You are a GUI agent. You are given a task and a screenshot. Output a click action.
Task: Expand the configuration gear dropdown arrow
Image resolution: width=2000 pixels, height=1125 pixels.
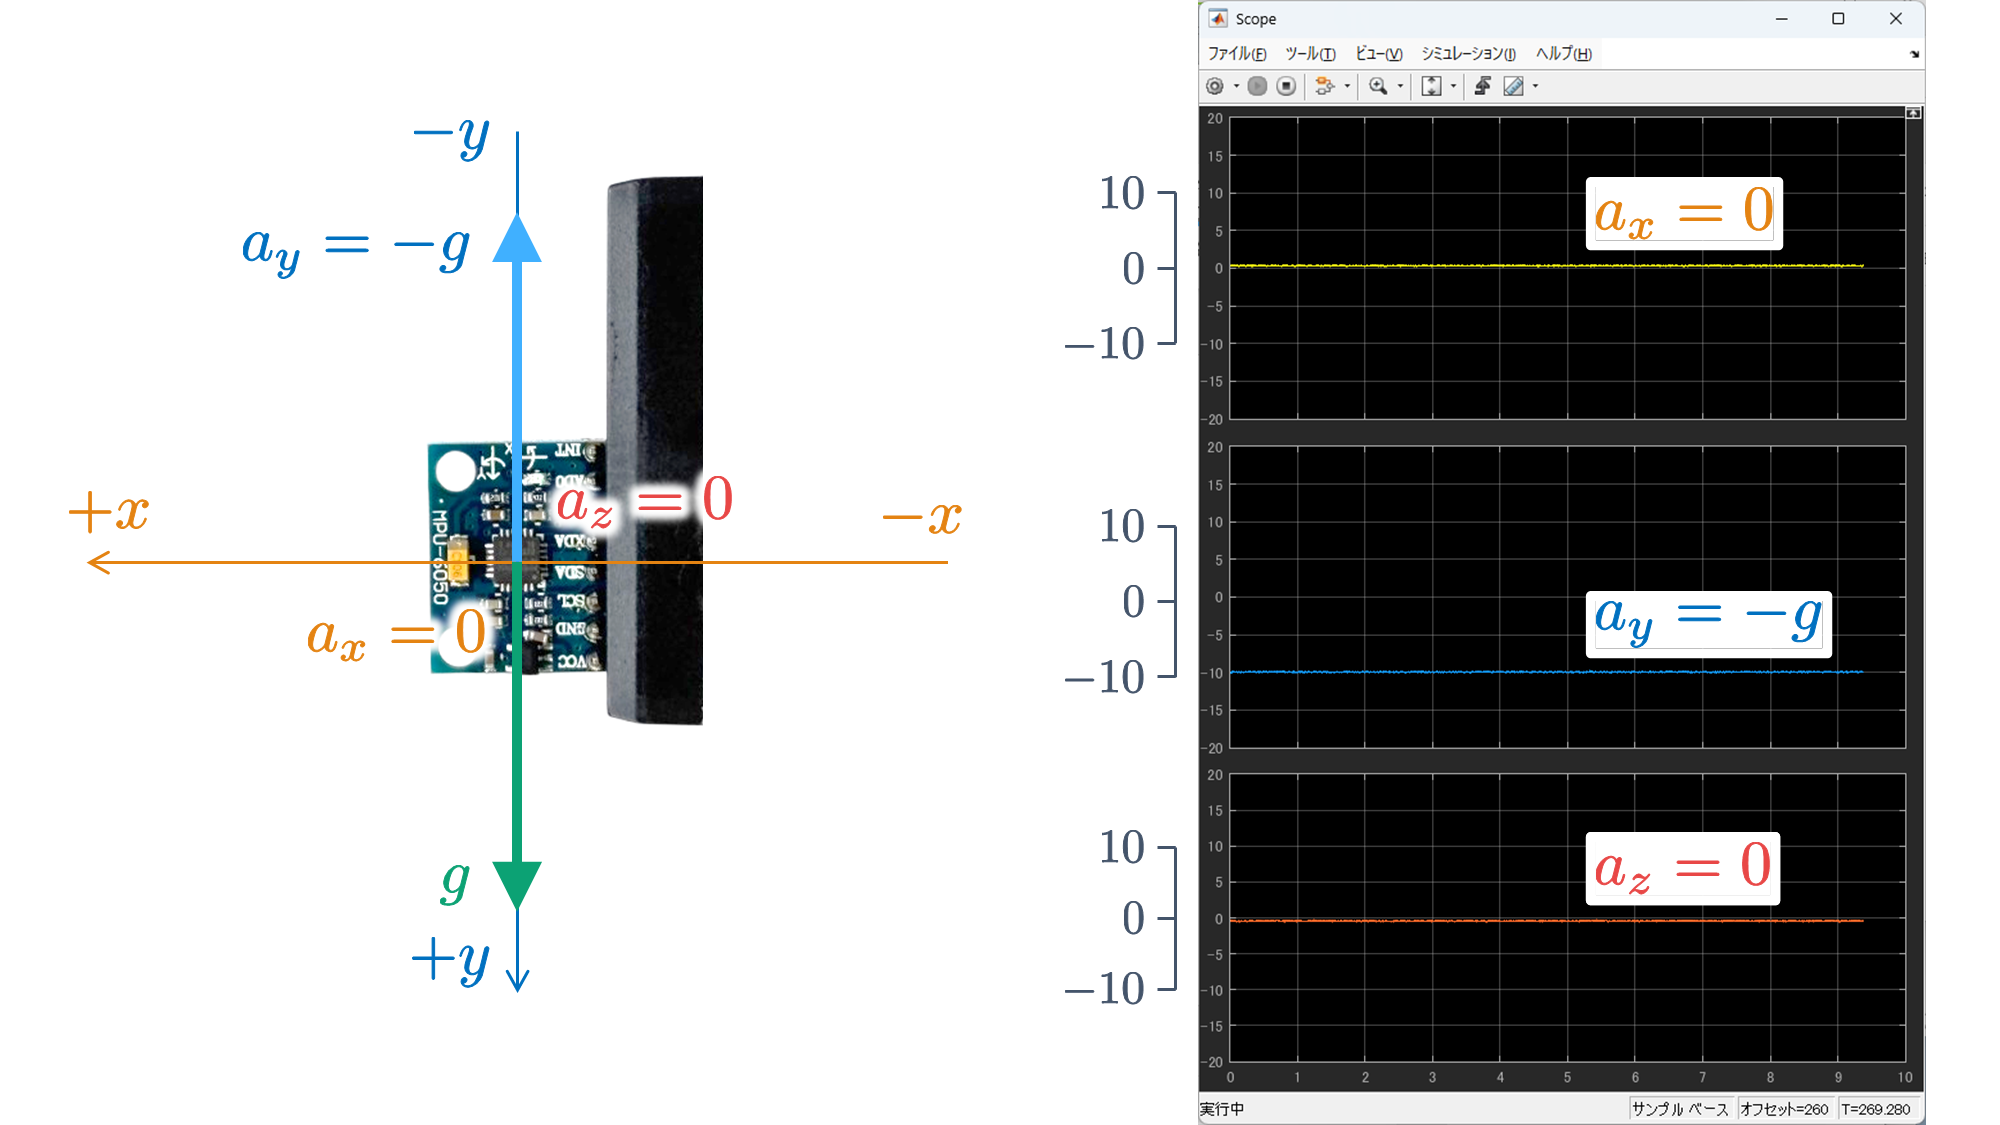click(x=1237, y=86)
